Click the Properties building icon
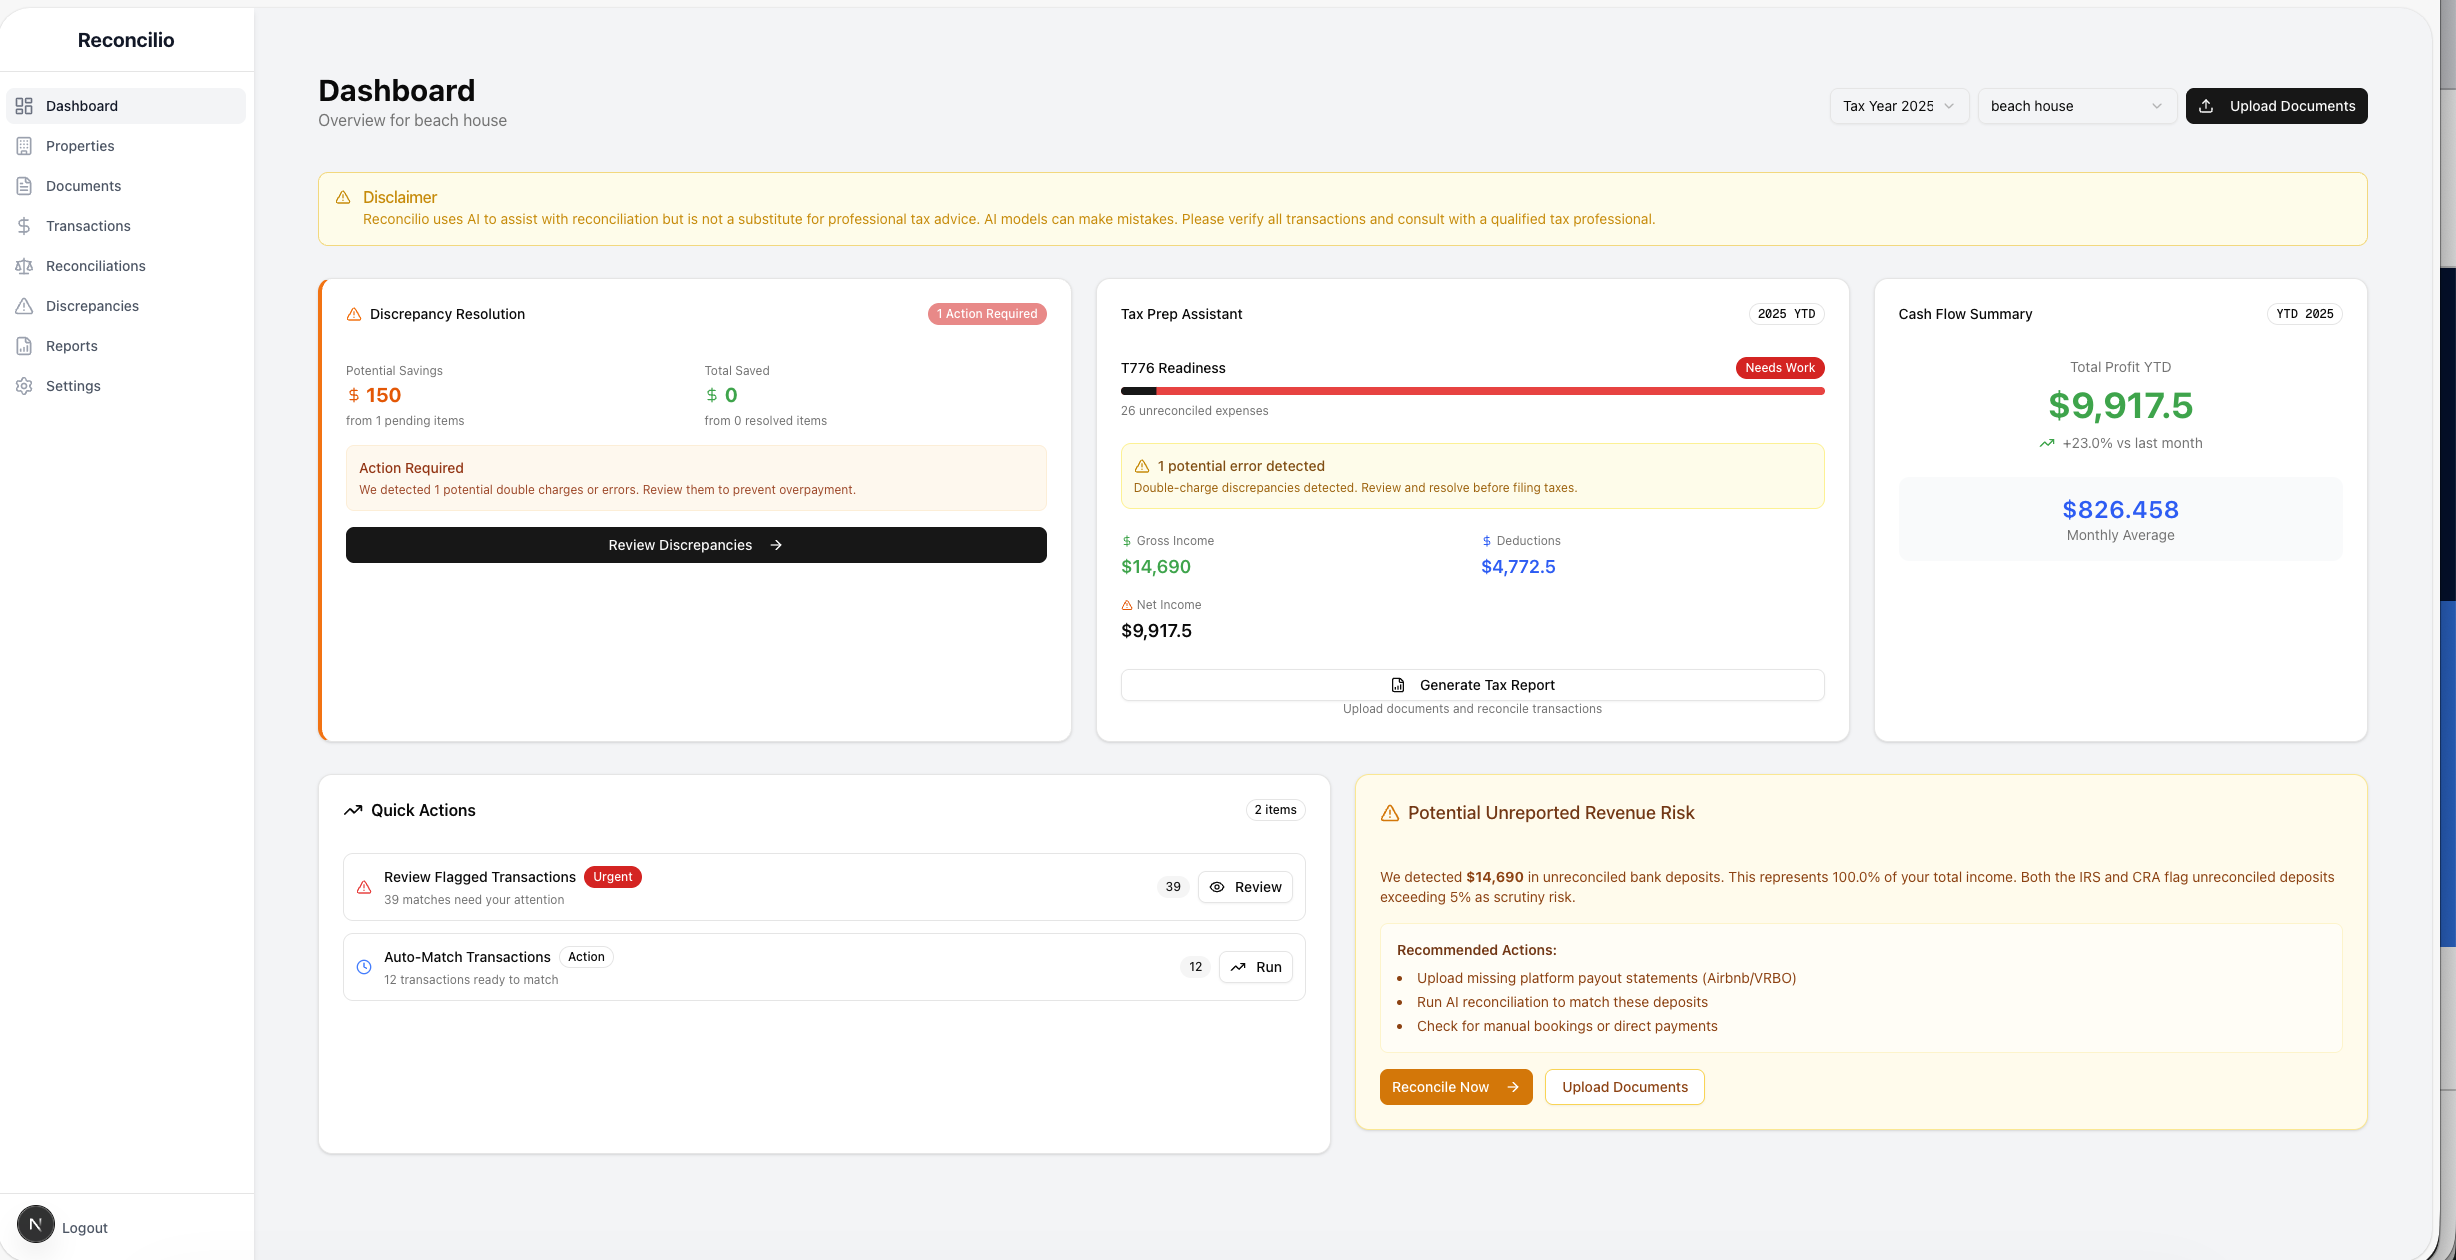Screen dimensions: 2456x1260 click(24, 146)
